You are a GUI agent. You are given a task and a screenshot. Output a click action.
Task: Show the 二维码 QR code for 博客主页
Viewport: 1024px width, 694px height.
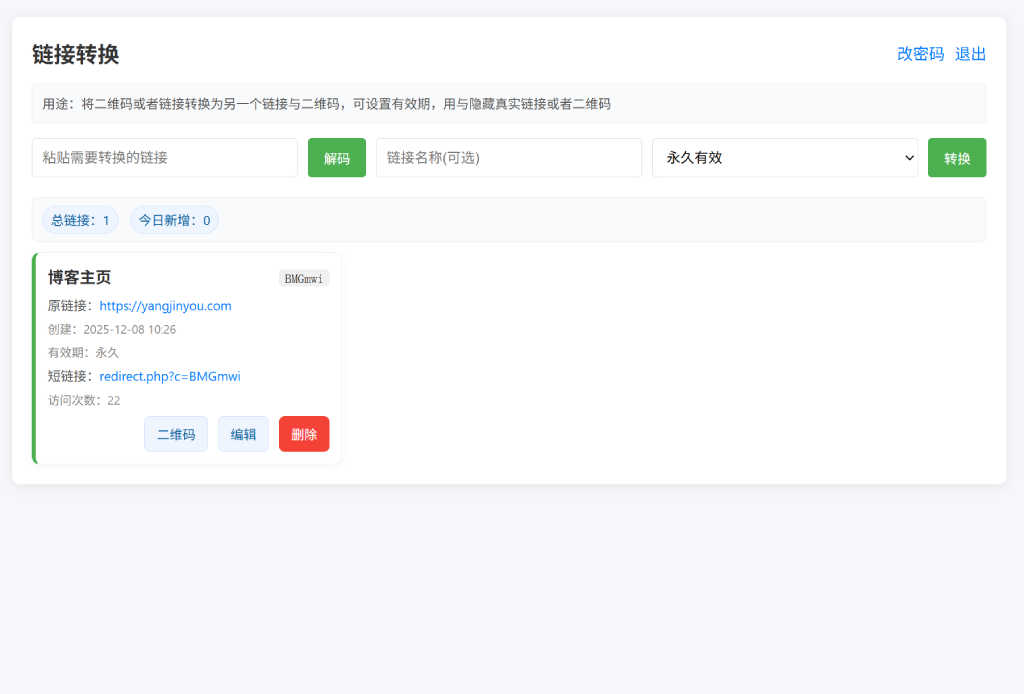tap(176, 434)
